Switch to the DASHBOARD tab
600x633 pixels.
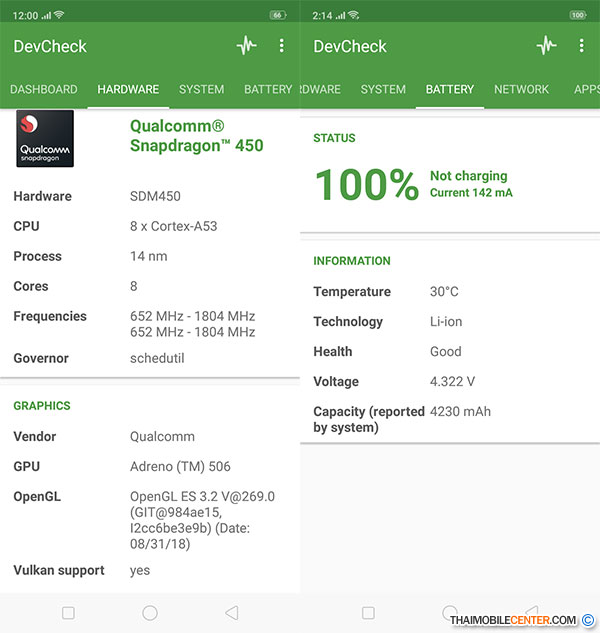coord(44,89)
